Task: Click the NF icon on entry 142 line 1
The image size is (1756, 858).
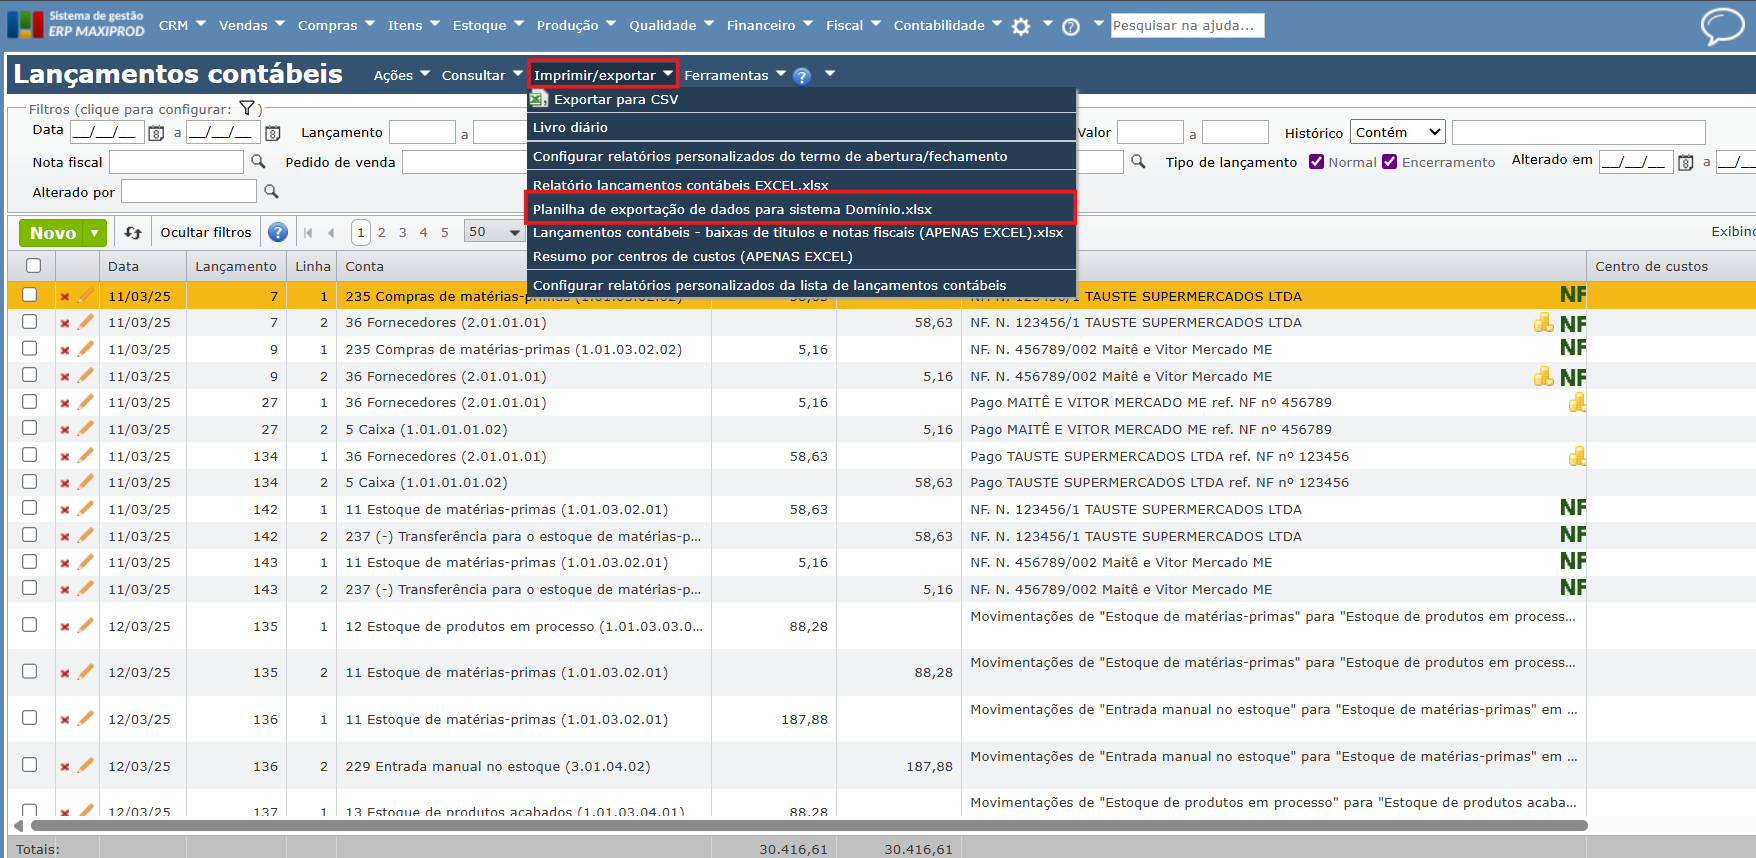Action: pos(1572,508)
